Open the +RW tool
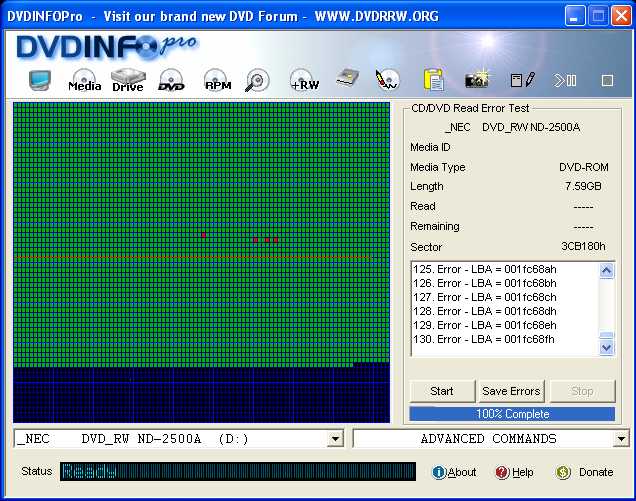This screenshot has width=636, height=501. click(x=304, y=80)
